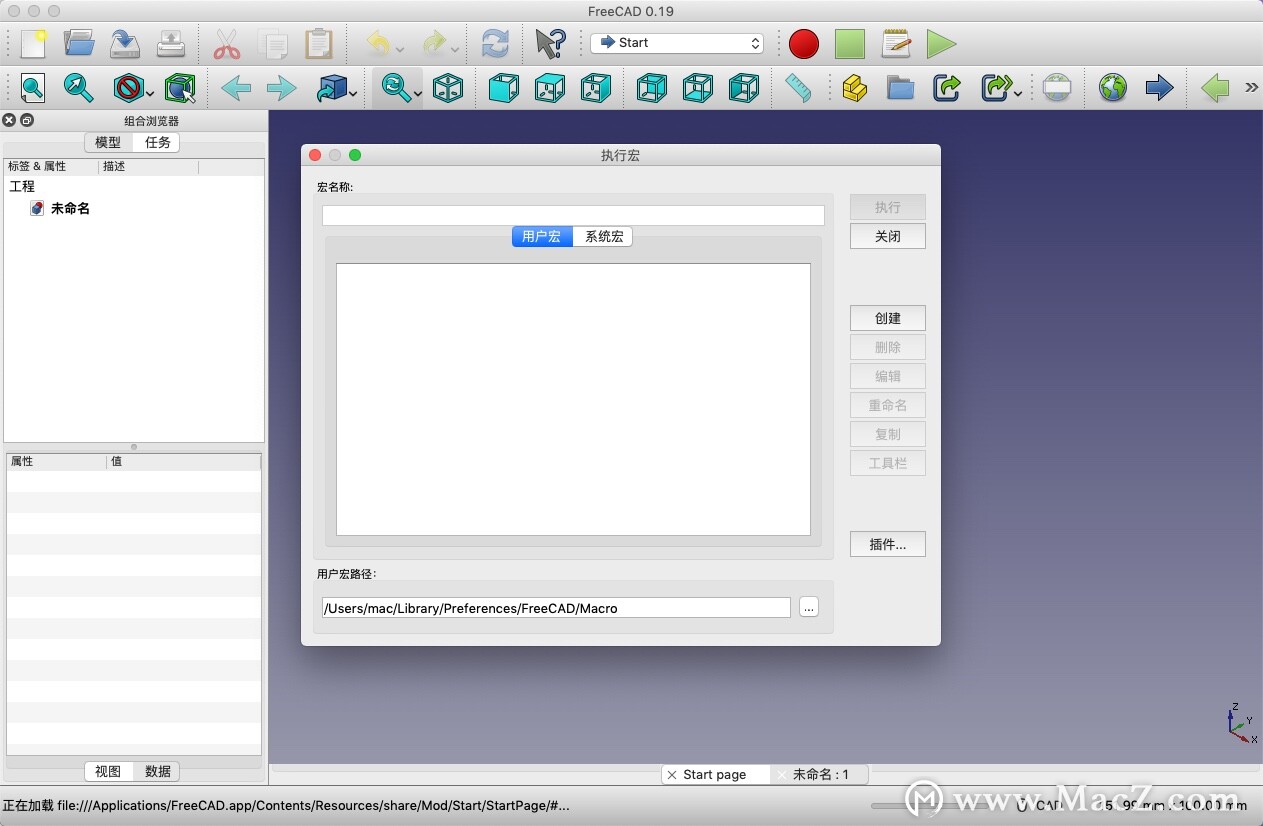Activate the measure distance tool

coord(798,88)
